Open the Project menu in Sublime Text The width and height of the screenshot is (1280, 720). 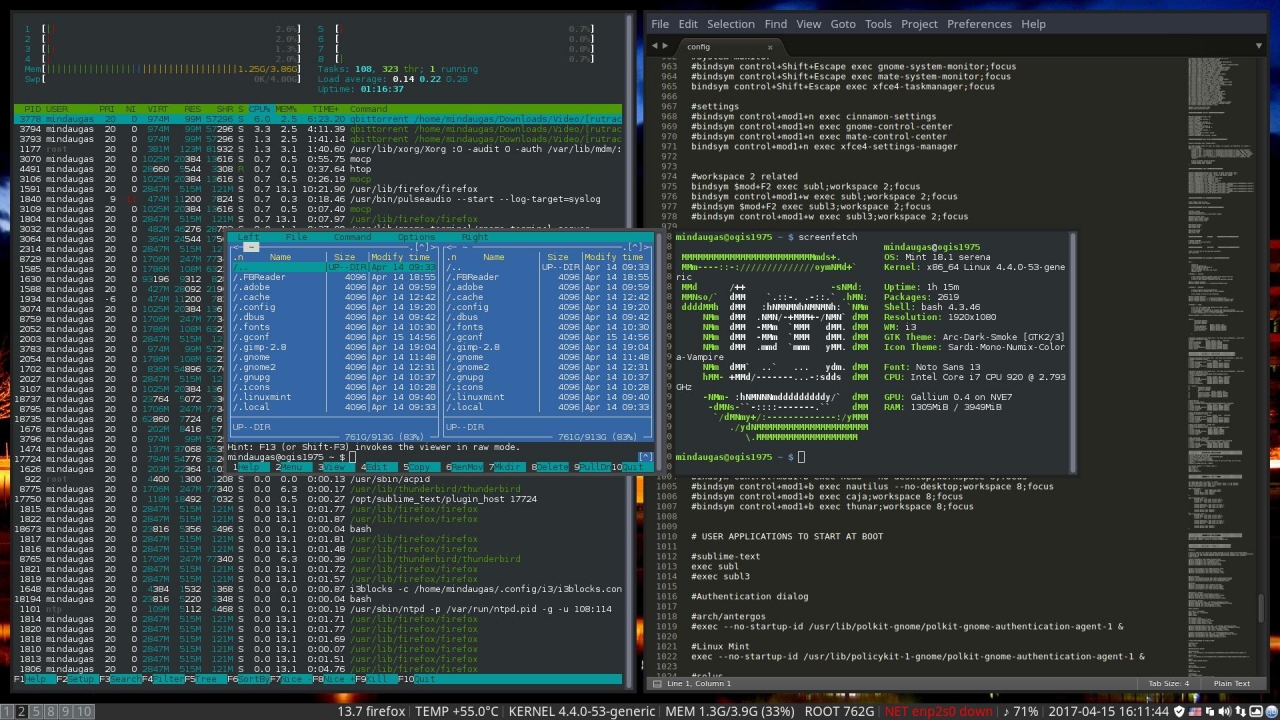tap(919, 24)
